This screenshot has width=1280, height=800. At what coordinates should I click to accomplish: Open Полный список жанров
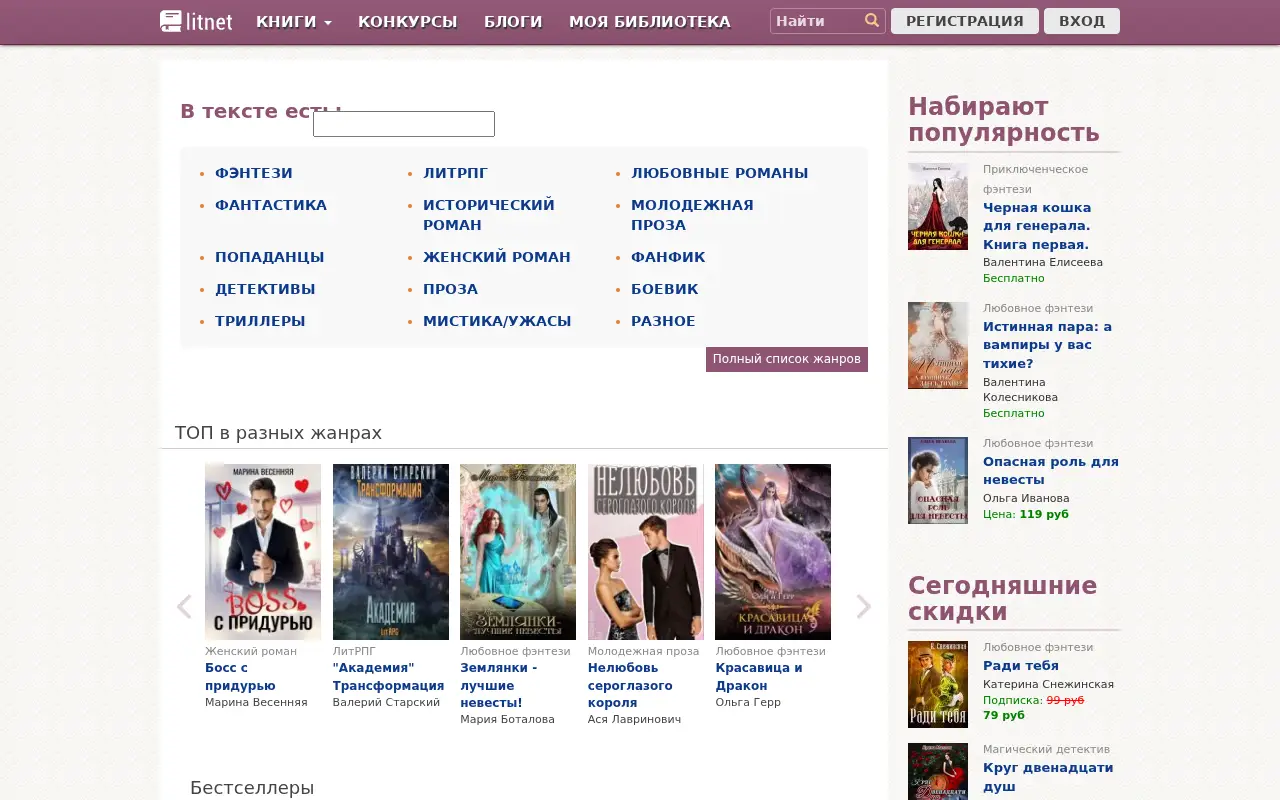[x=787, y=359]
